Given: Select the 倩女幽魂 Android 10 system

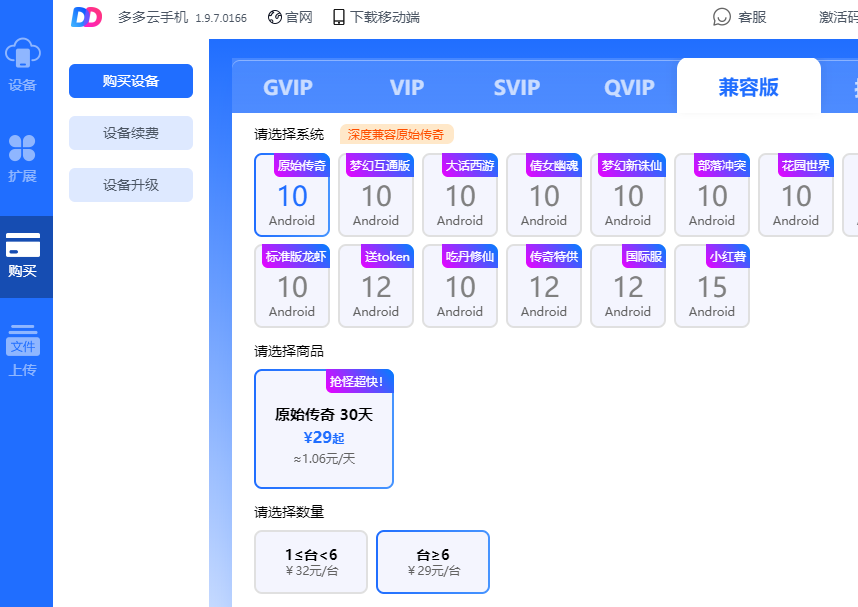Looking at the screenshot, I should tap(544, 195).
